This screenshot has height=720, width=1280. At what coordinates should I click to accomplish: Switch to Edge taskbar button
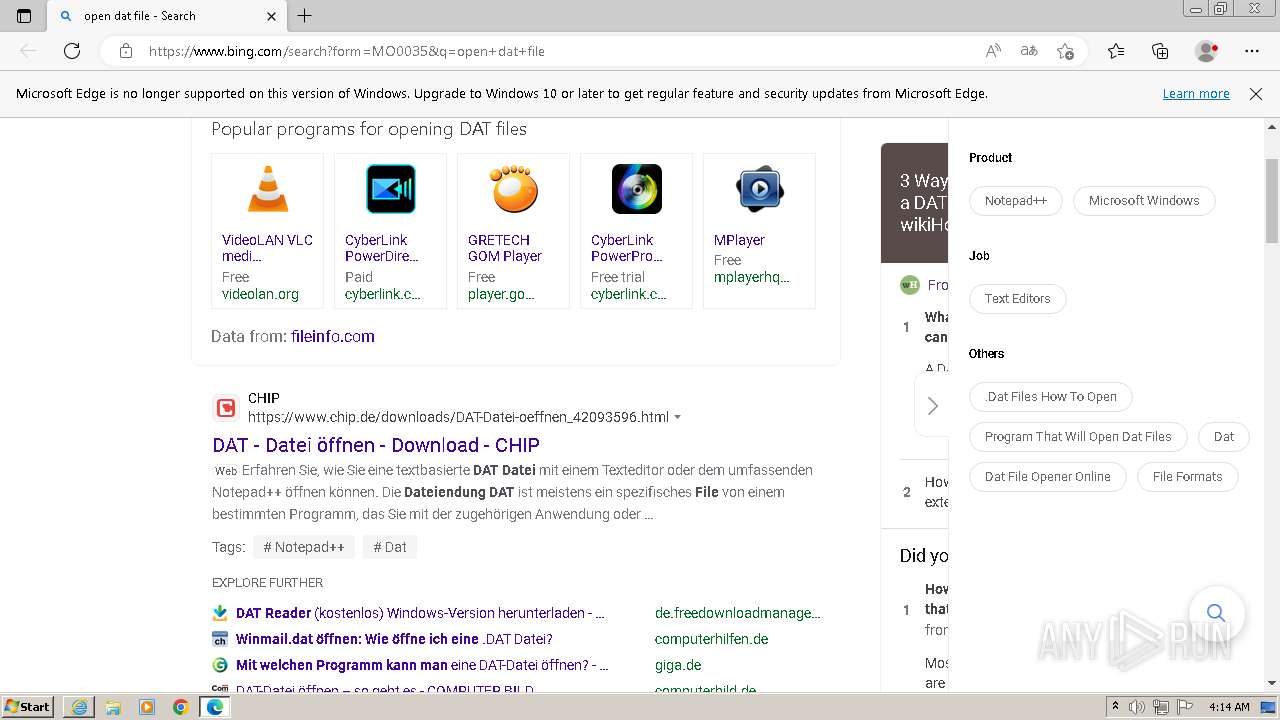coord(215,707)
